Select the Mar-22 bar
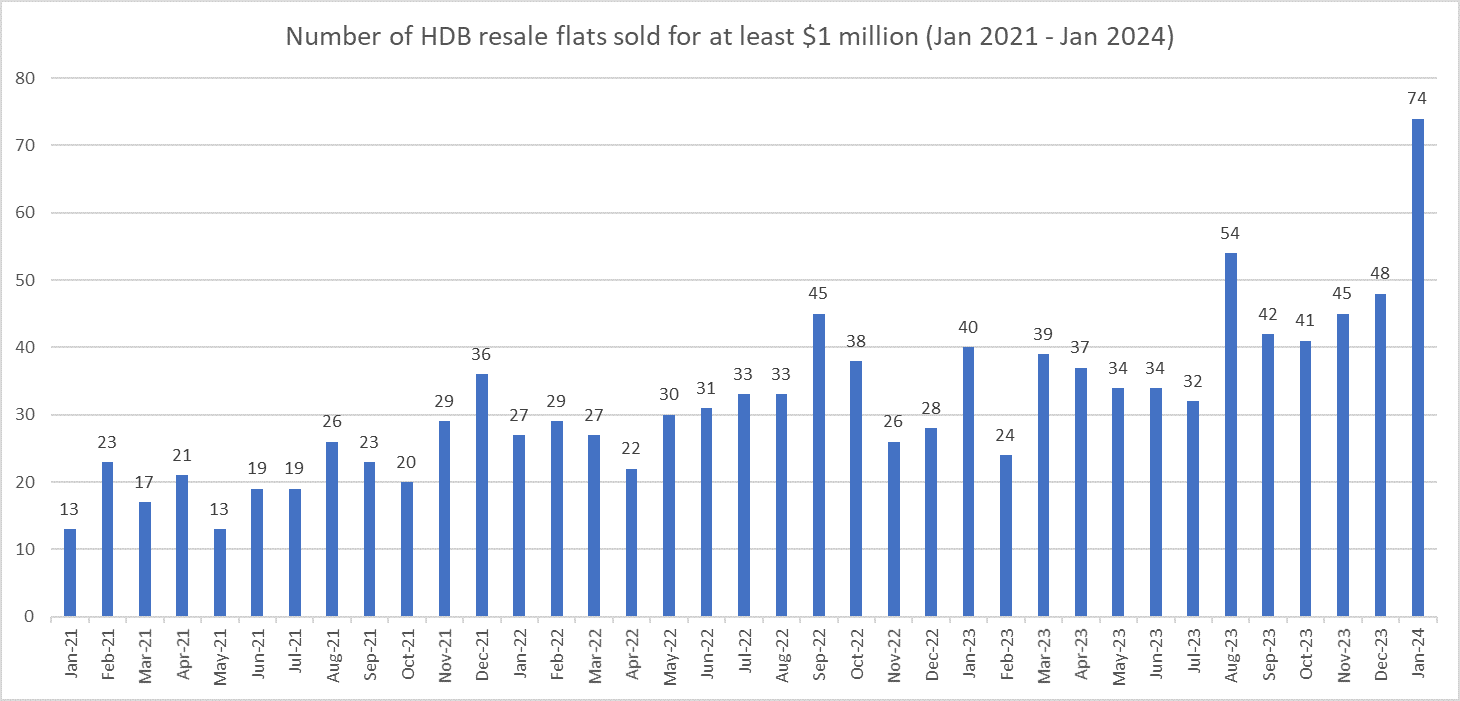The image size is (1460, 701). pos(594,526)
